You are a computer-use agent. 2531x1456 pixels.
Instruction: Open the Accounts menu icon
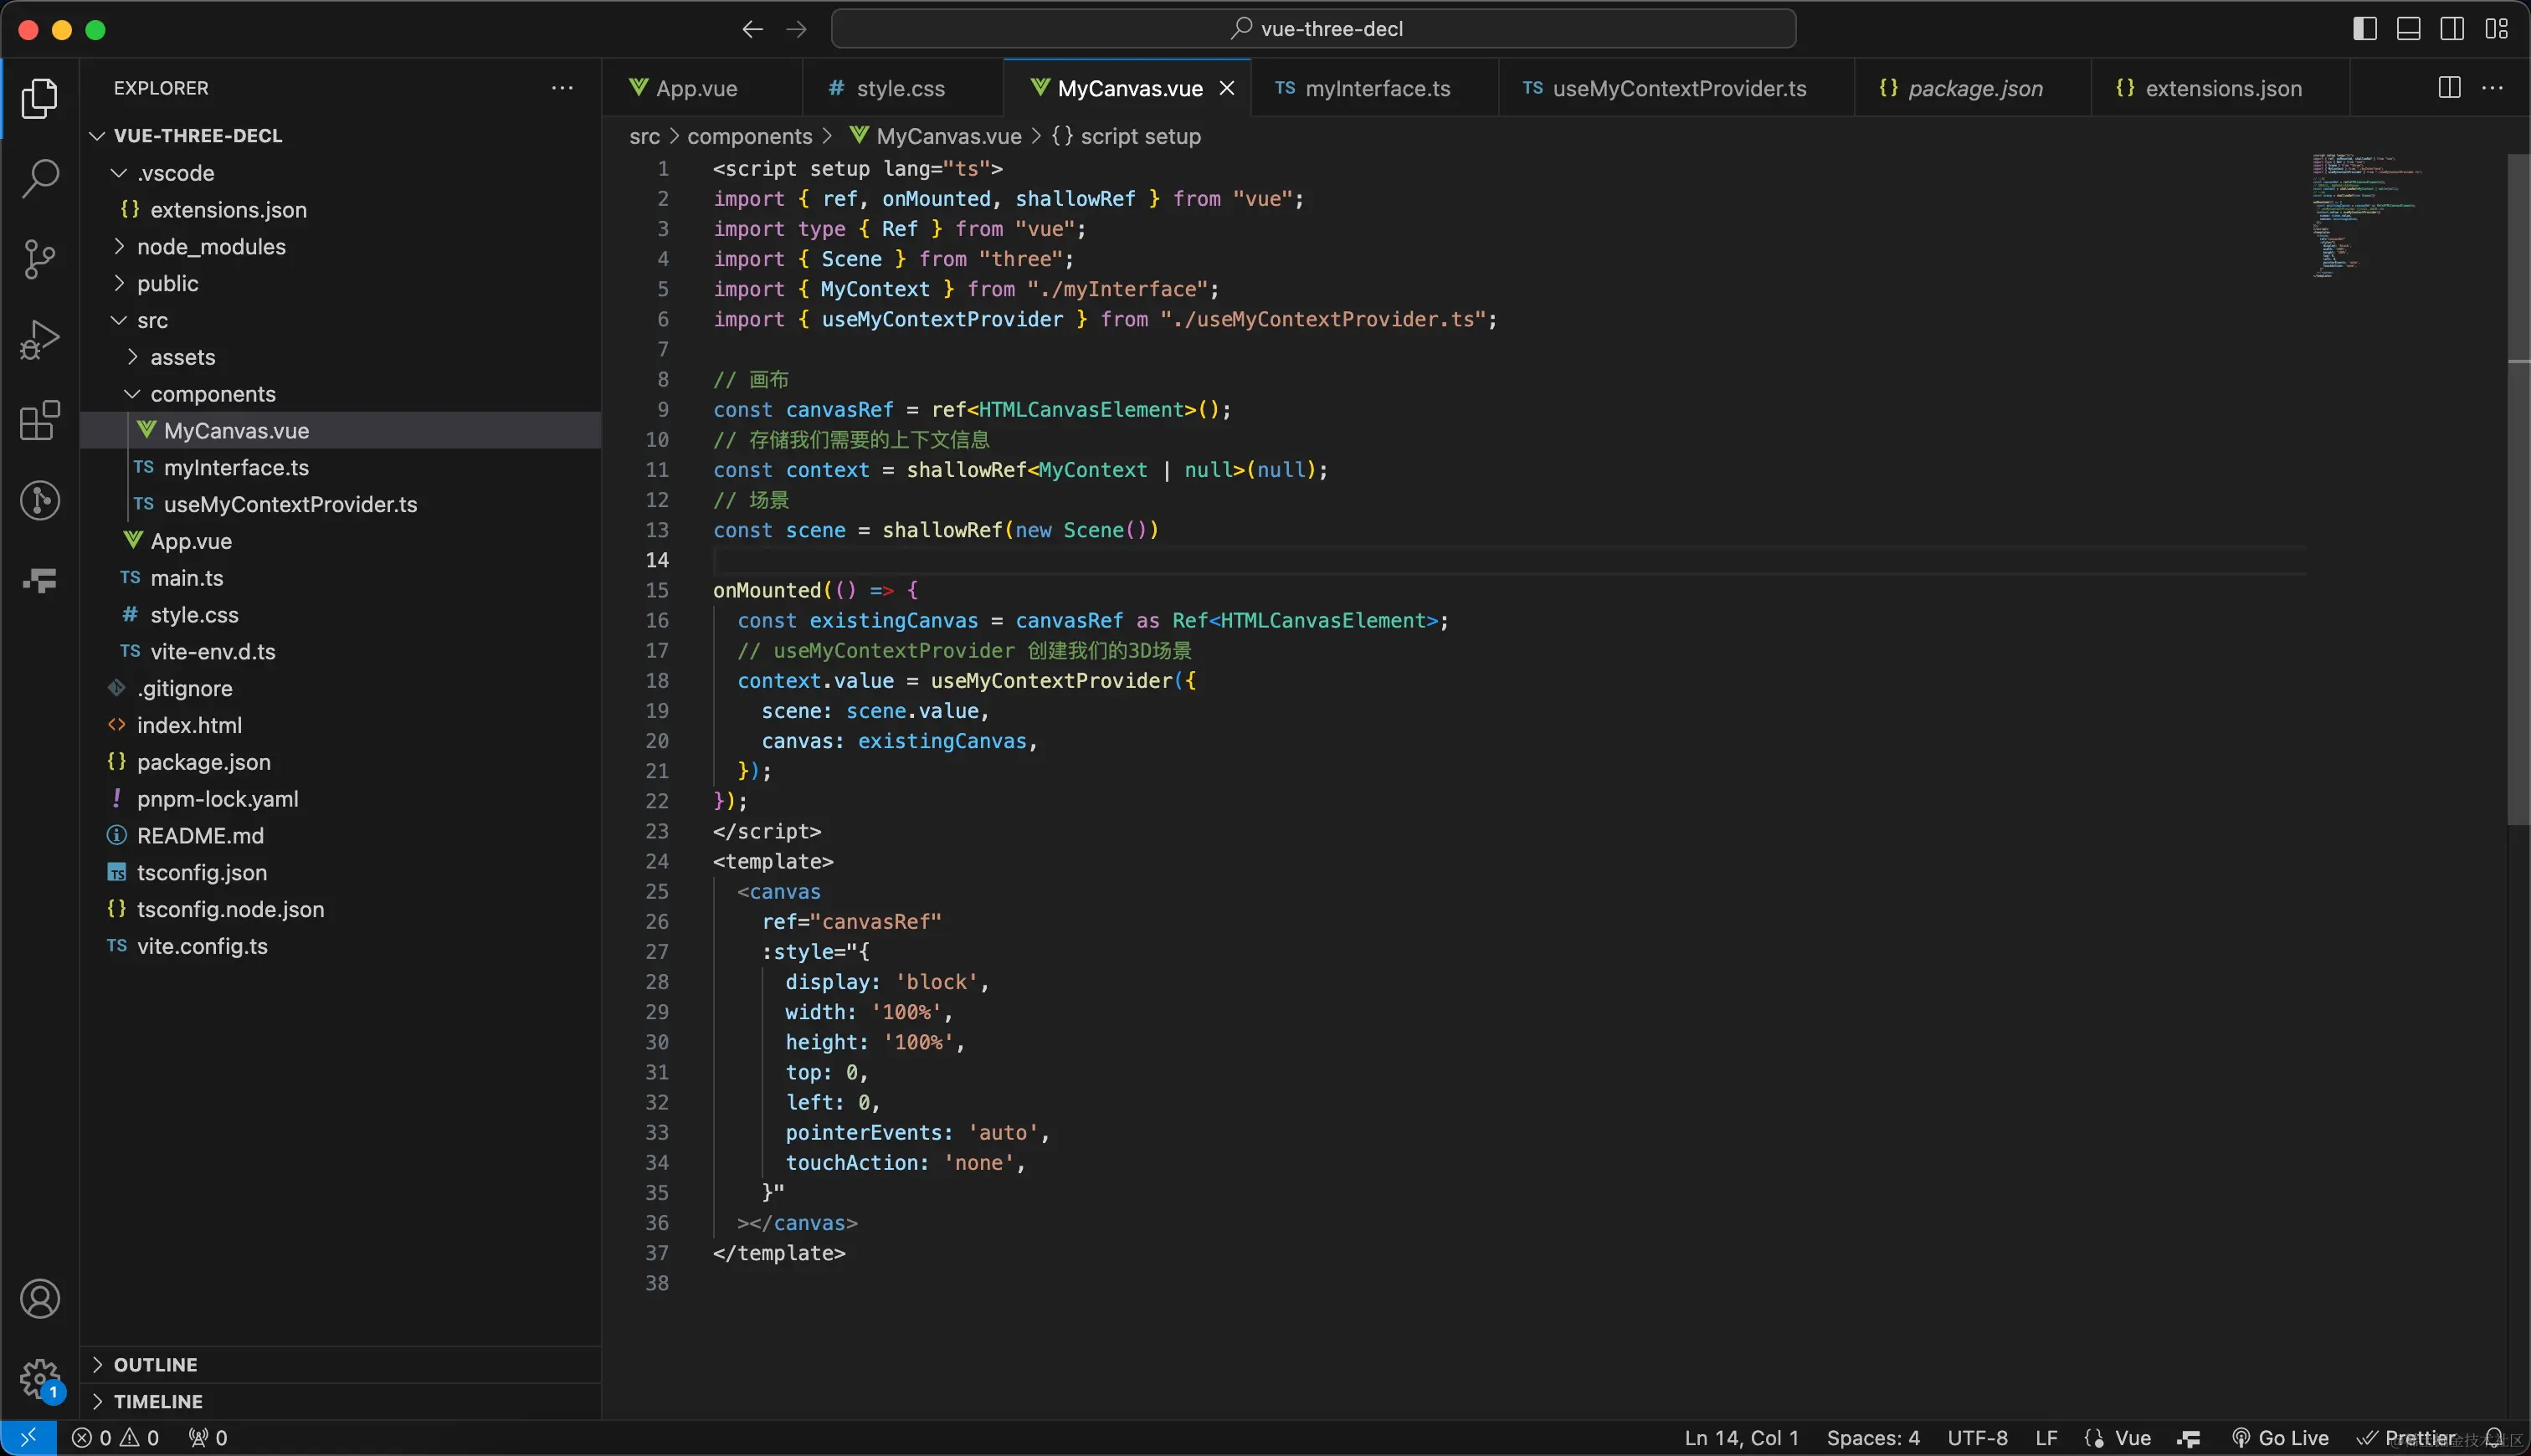click(40, 1299)
